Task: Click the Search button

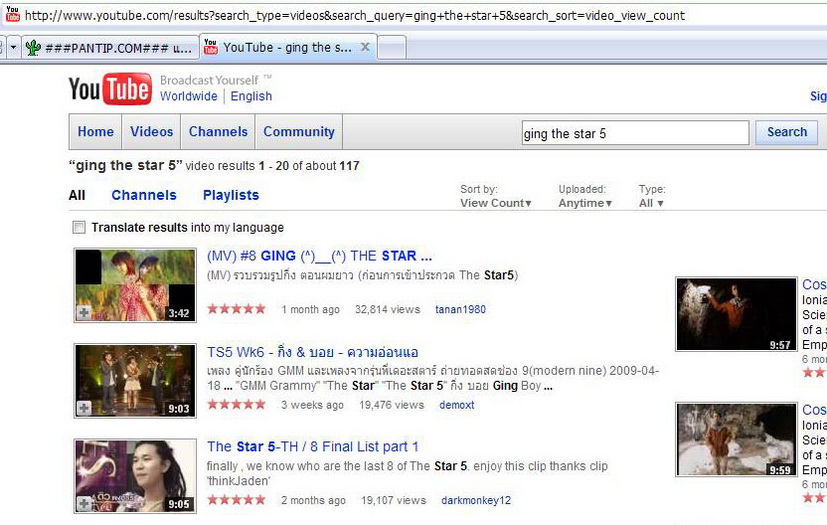Action: (786, 132)
